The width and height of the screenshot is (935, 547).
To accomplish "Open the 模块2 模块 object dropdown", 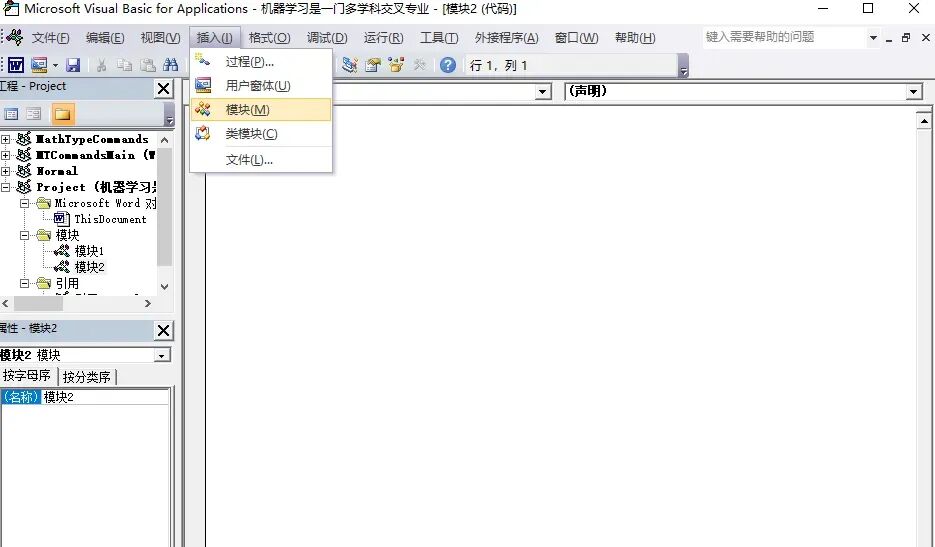I will point(161,356).
